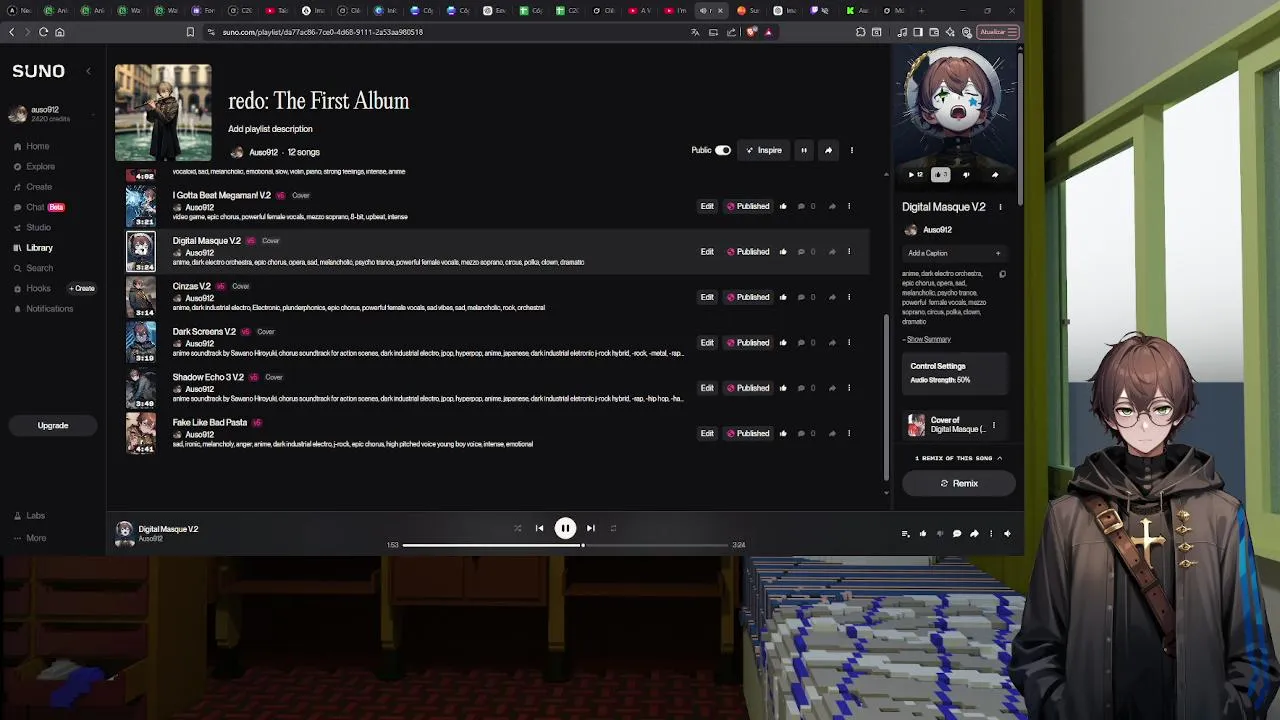Share the Cinzas V.2 song
The height and width of the screenshot is (720, 1280).
coord(832,297)
